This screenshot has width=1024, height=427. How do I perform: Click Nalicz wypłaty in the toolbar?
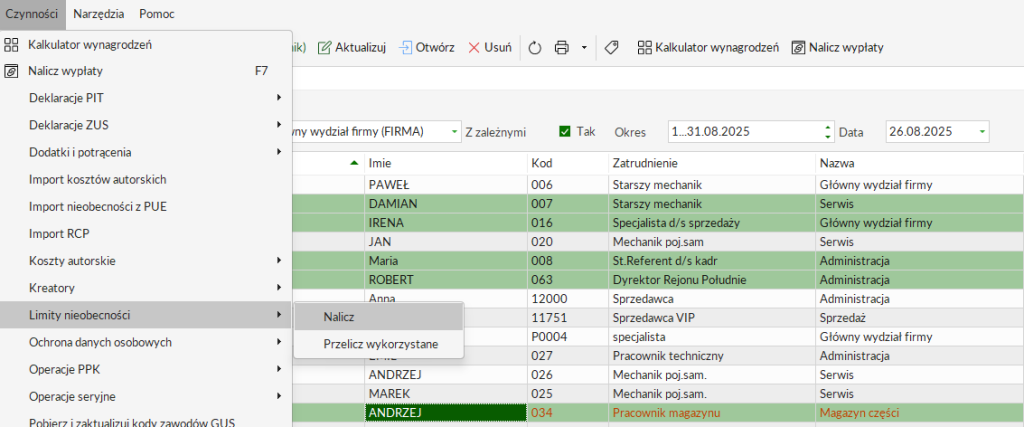click(837, 47)
